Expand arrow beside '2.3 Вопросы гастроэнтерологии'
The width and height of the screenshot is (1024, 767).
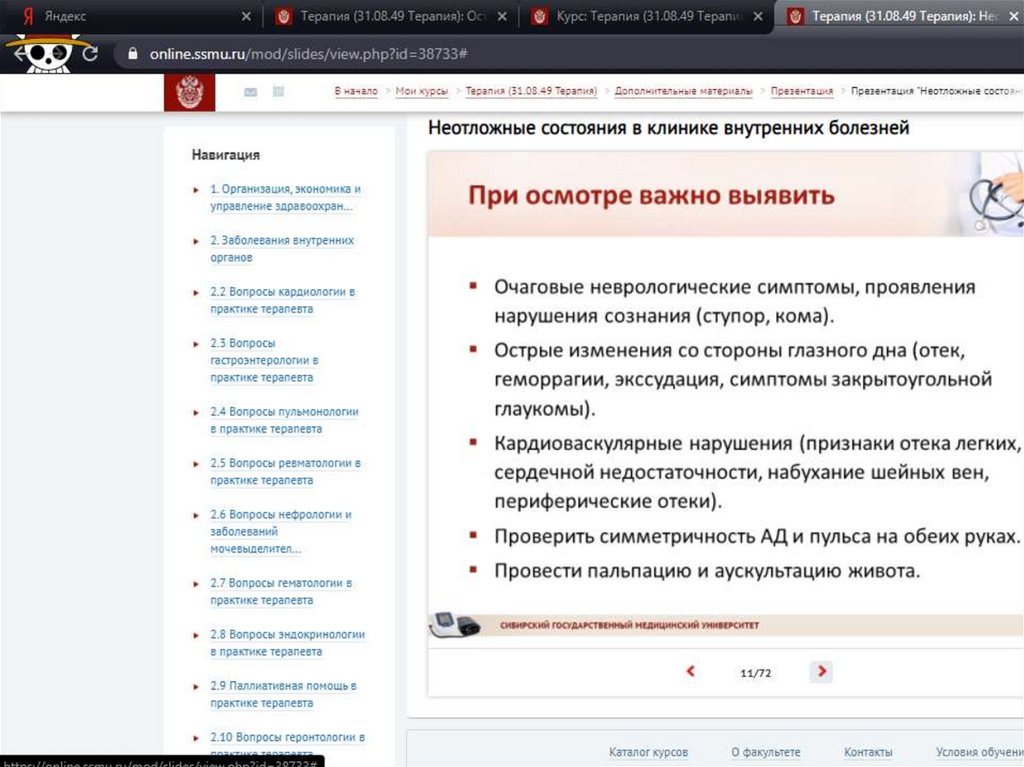(196, 344)
